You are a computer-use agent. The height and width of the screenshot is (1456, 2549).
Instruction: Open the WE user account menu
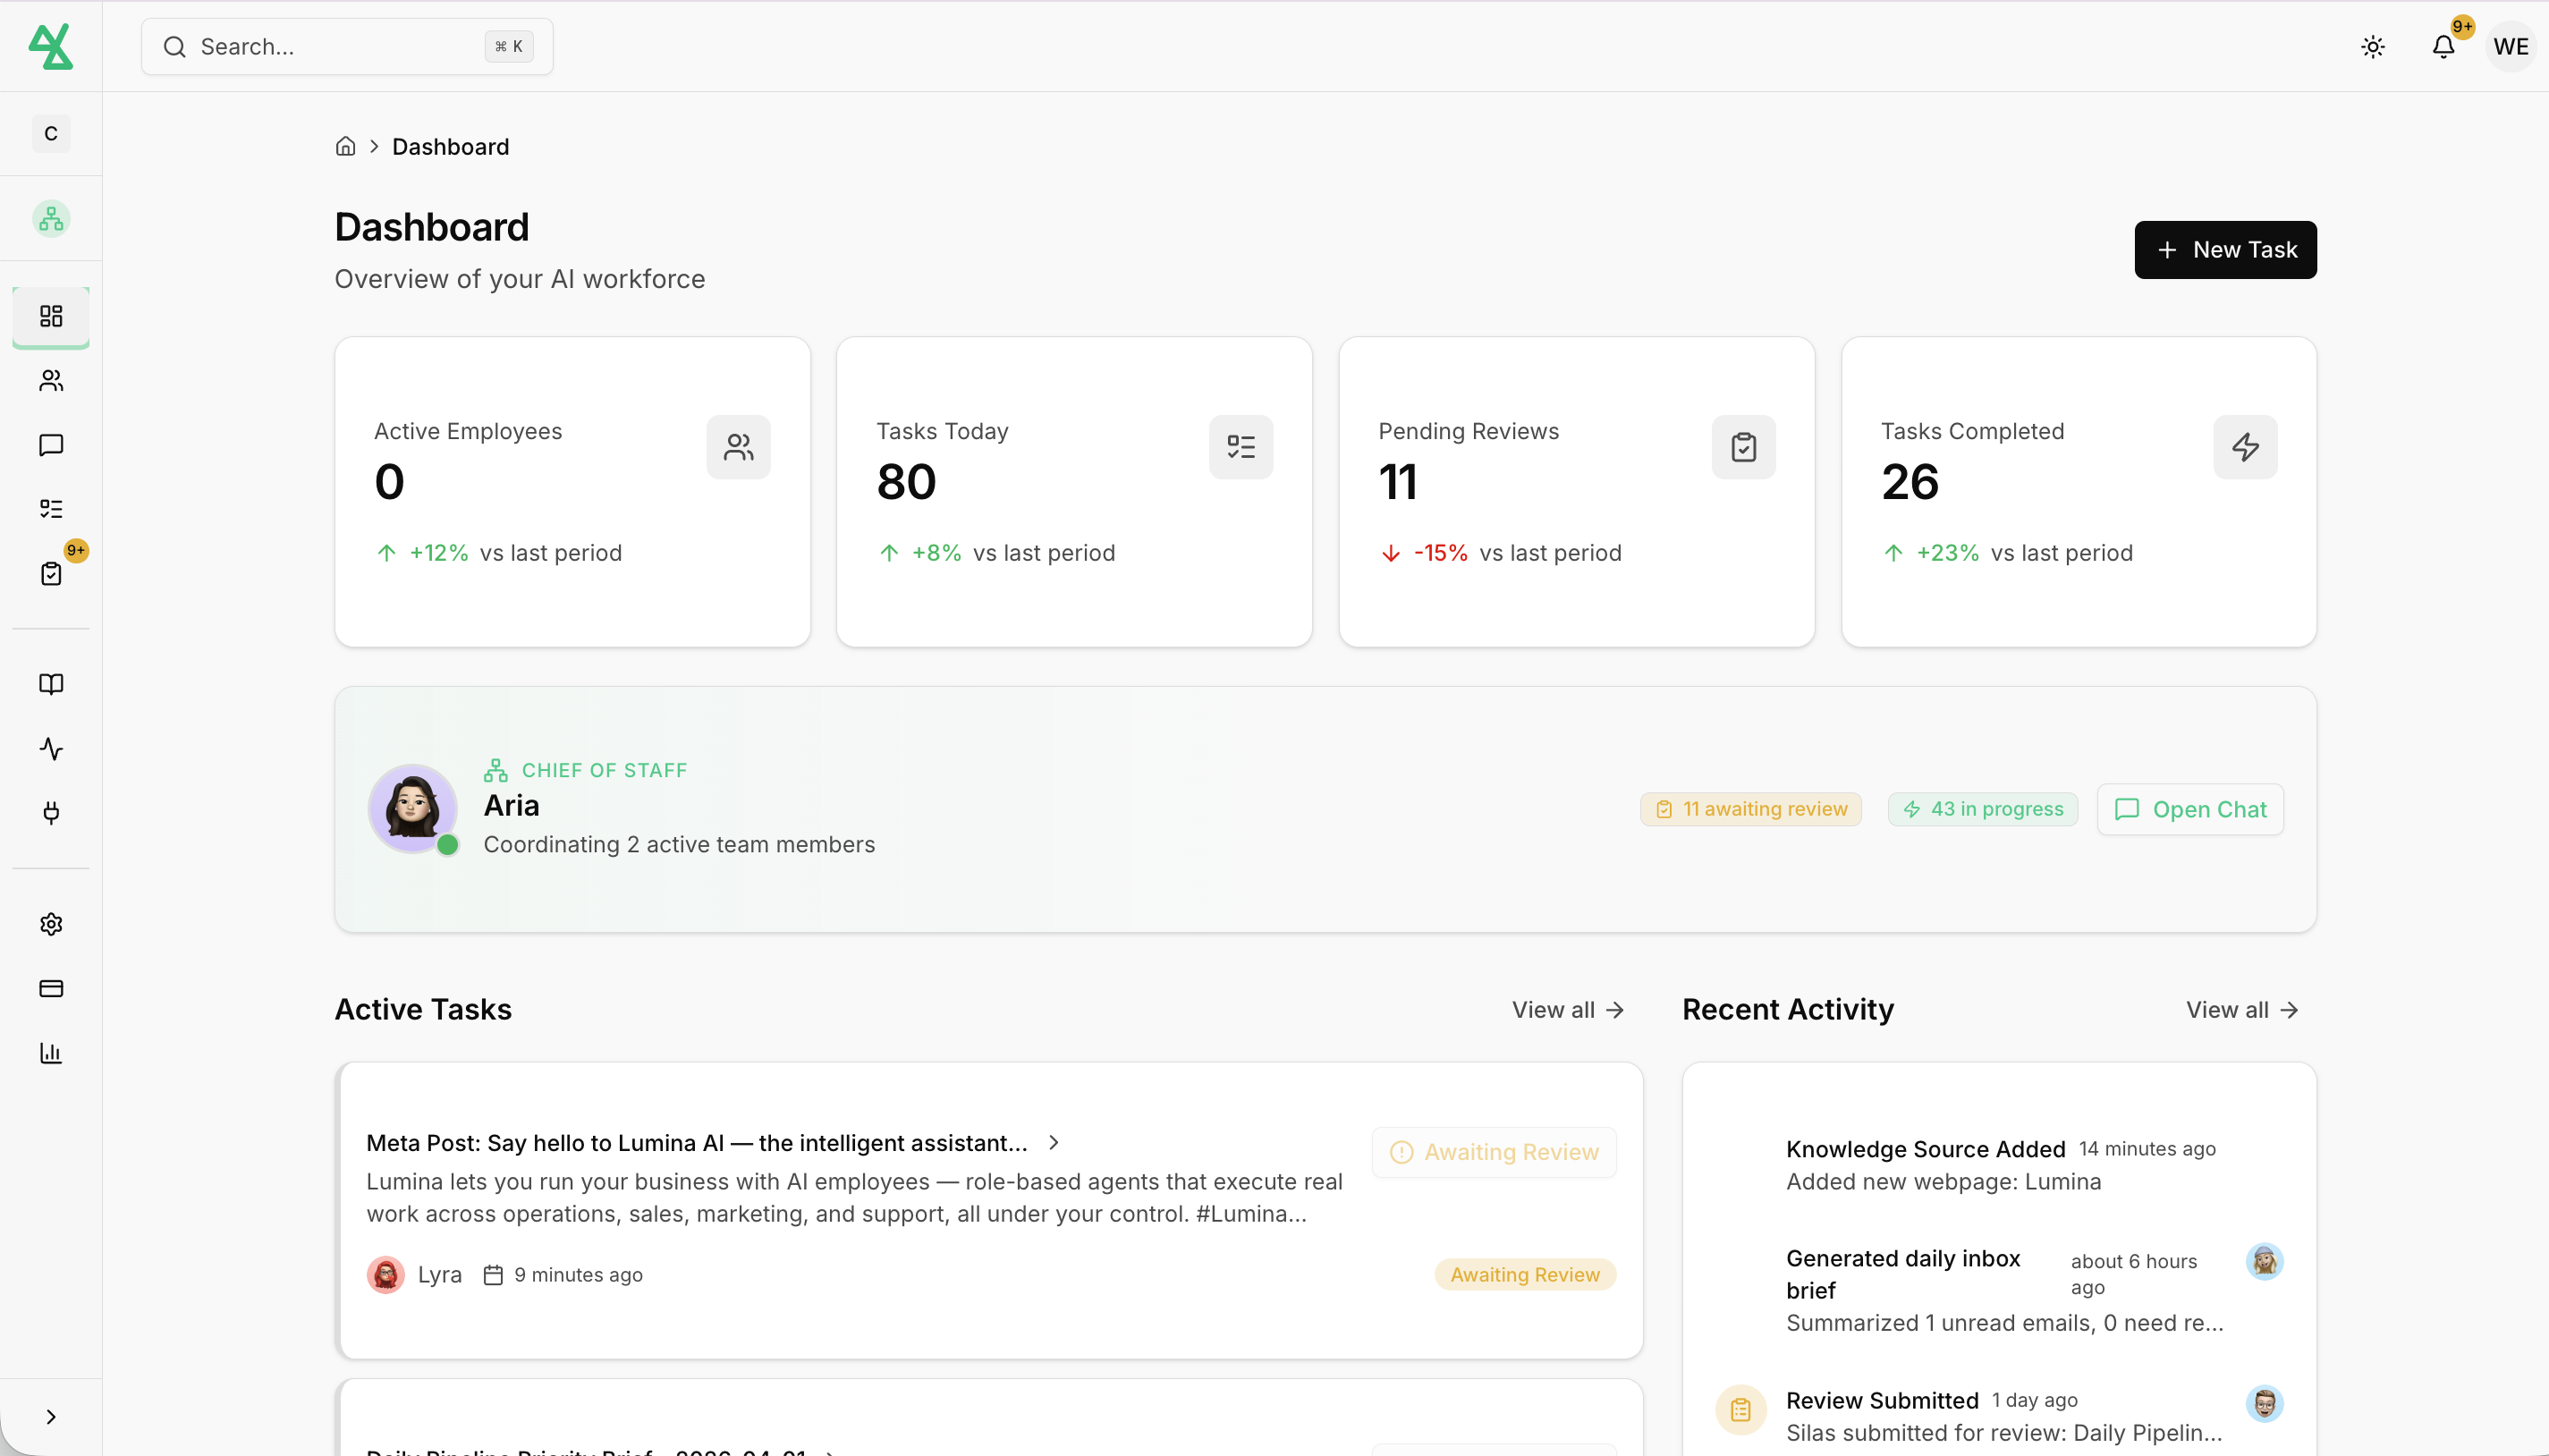[x=2510, y=46]
